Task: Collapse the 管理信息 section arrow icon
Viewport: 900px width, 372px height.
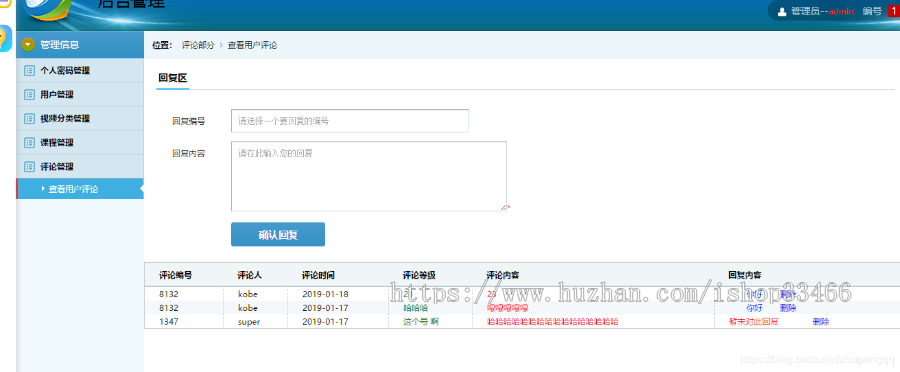Action: tap(29, 45)
